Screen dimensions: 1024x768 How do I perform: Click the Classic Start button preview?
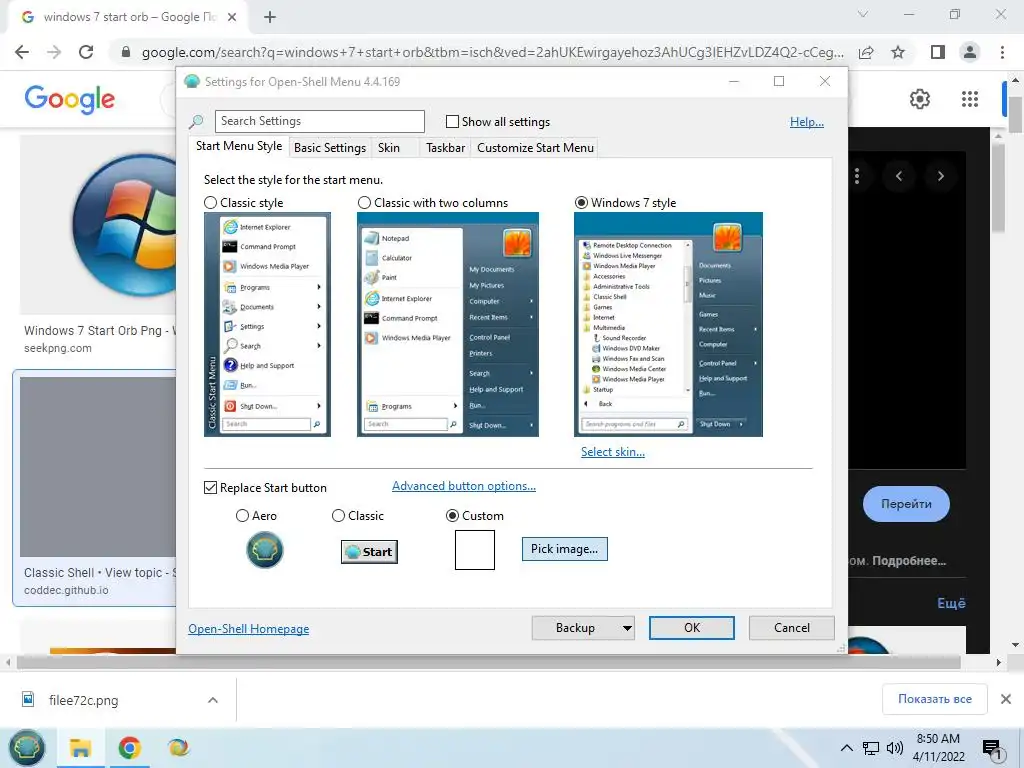[369, 552]
